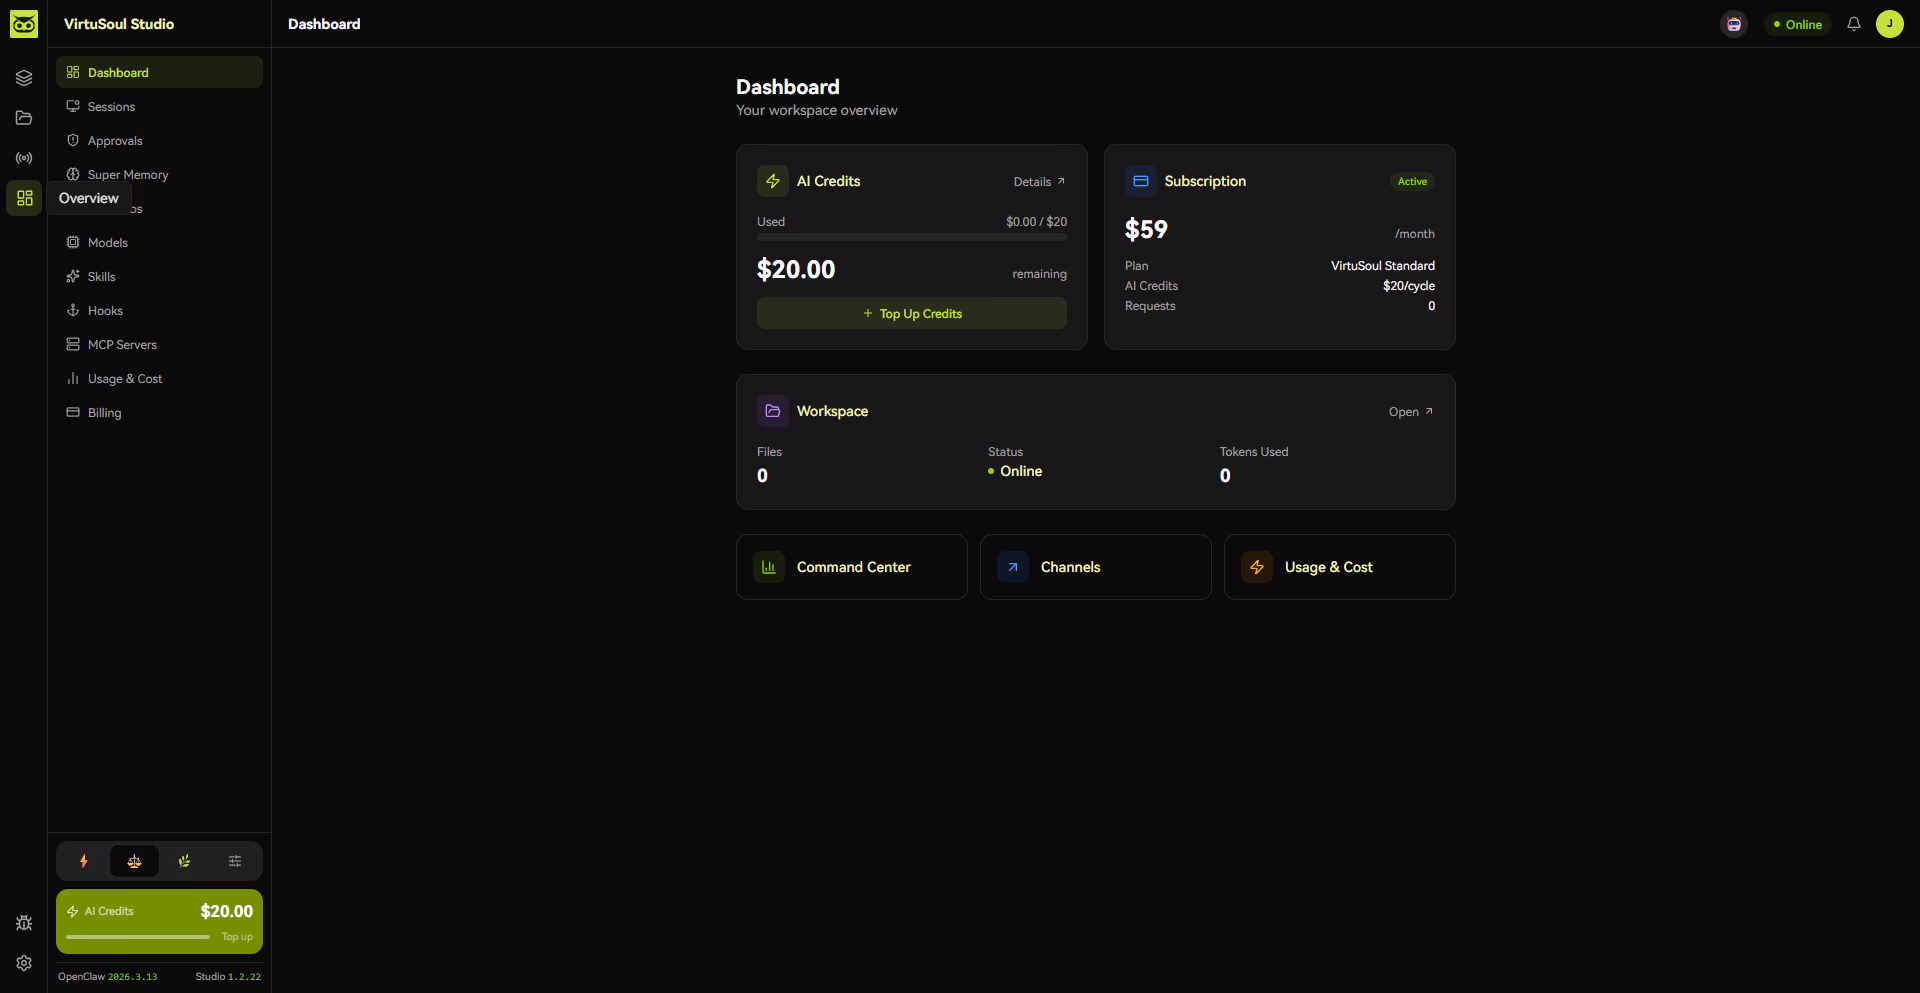The width and height of the screenshot is (1920, 993).
Task: Click the $0.00 / $20 used amount
Action: coord(1037,222)
